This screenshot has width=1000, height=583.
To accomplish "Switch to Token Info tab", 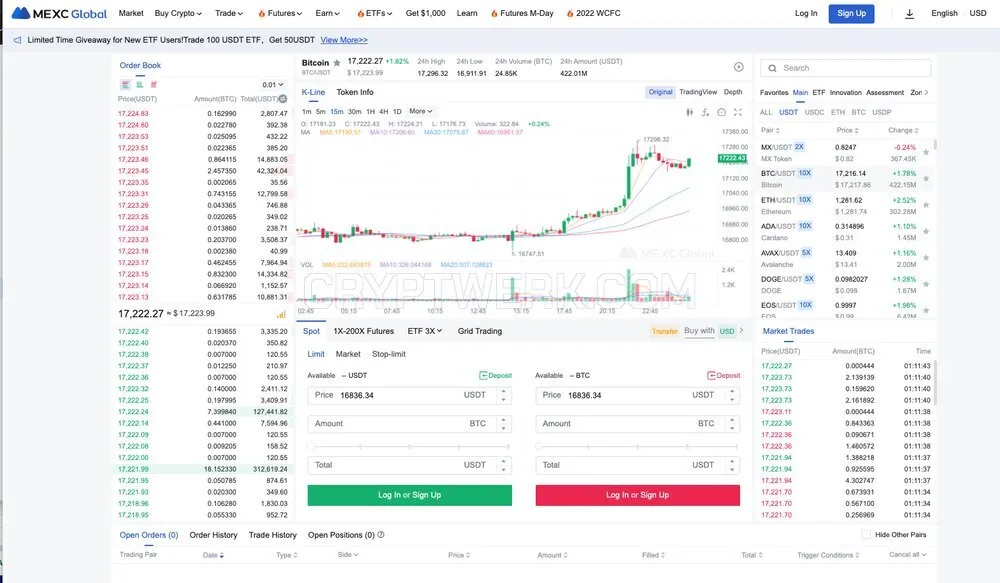I will 355,92.
